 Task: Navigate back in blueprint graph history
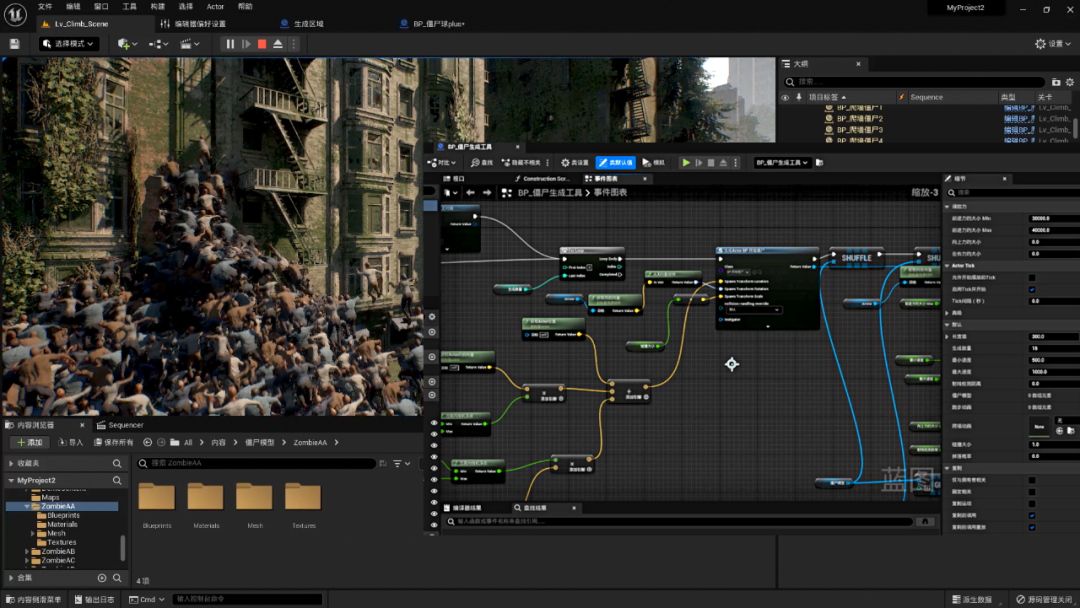(470, 192)
